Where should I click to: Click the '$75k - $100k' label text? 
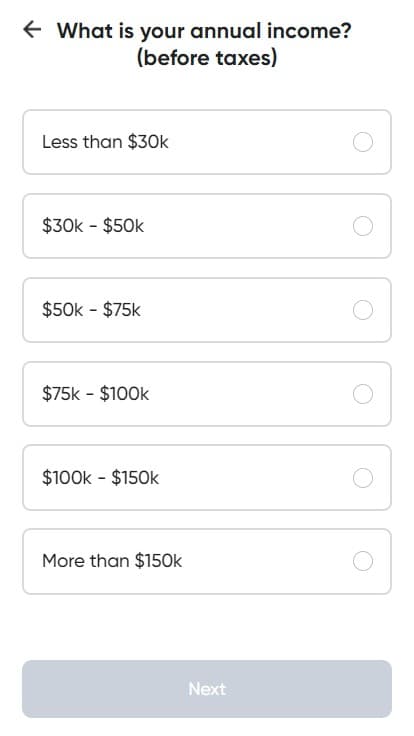(x=95, y=394)
